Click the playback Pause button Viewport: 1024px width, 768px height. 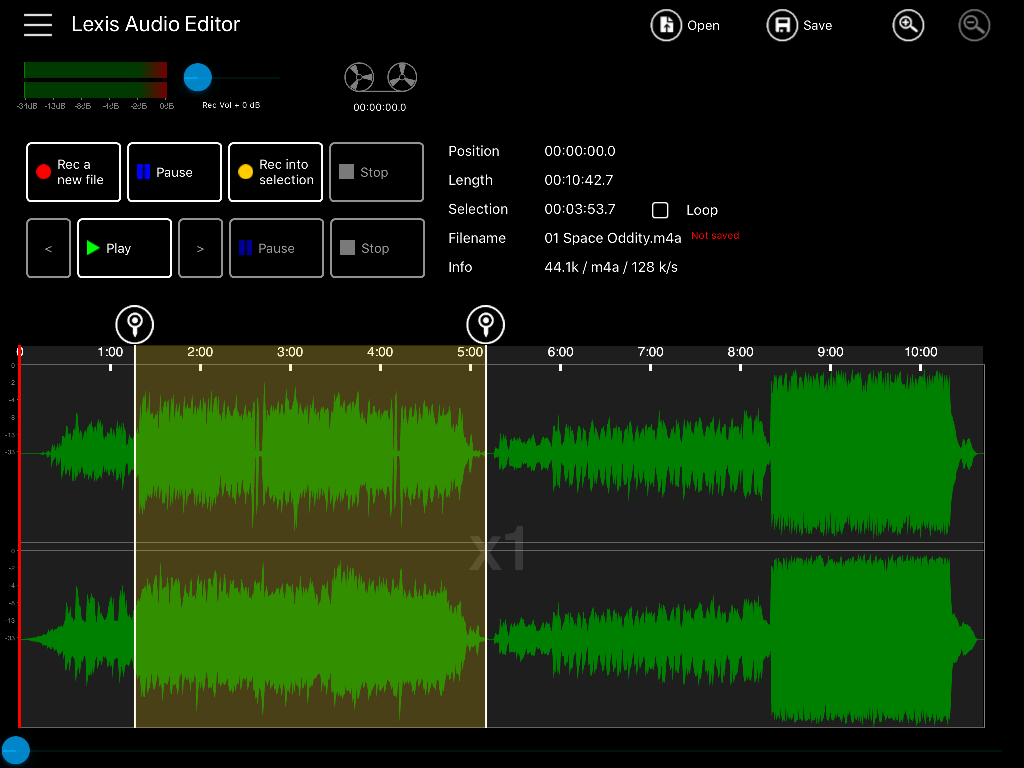(x=276, y=248)
